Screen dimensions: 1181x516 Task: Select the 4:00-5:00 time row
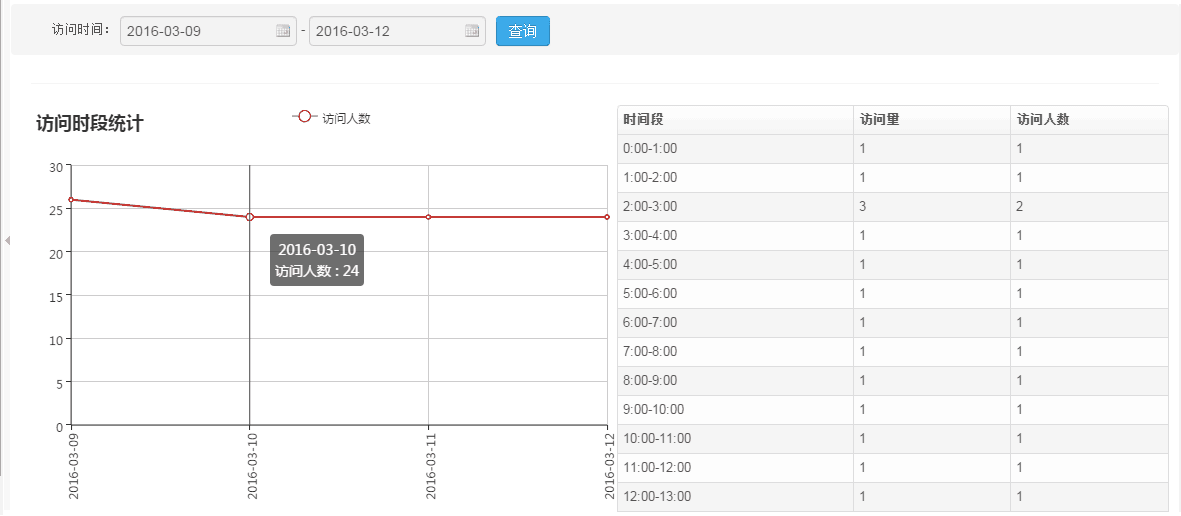pyautogui.click(x=893, y=264)
